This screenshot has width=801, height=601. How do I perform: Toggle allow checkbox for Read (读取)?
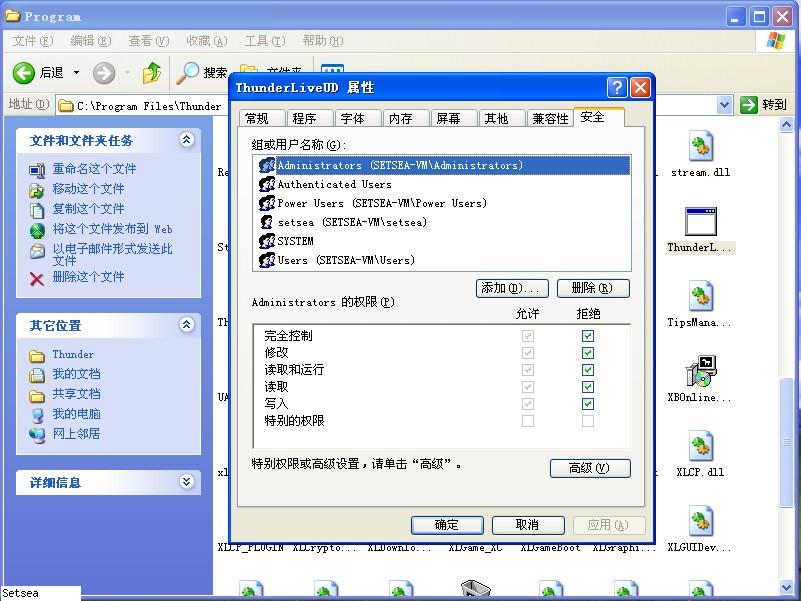pos(528,387)
